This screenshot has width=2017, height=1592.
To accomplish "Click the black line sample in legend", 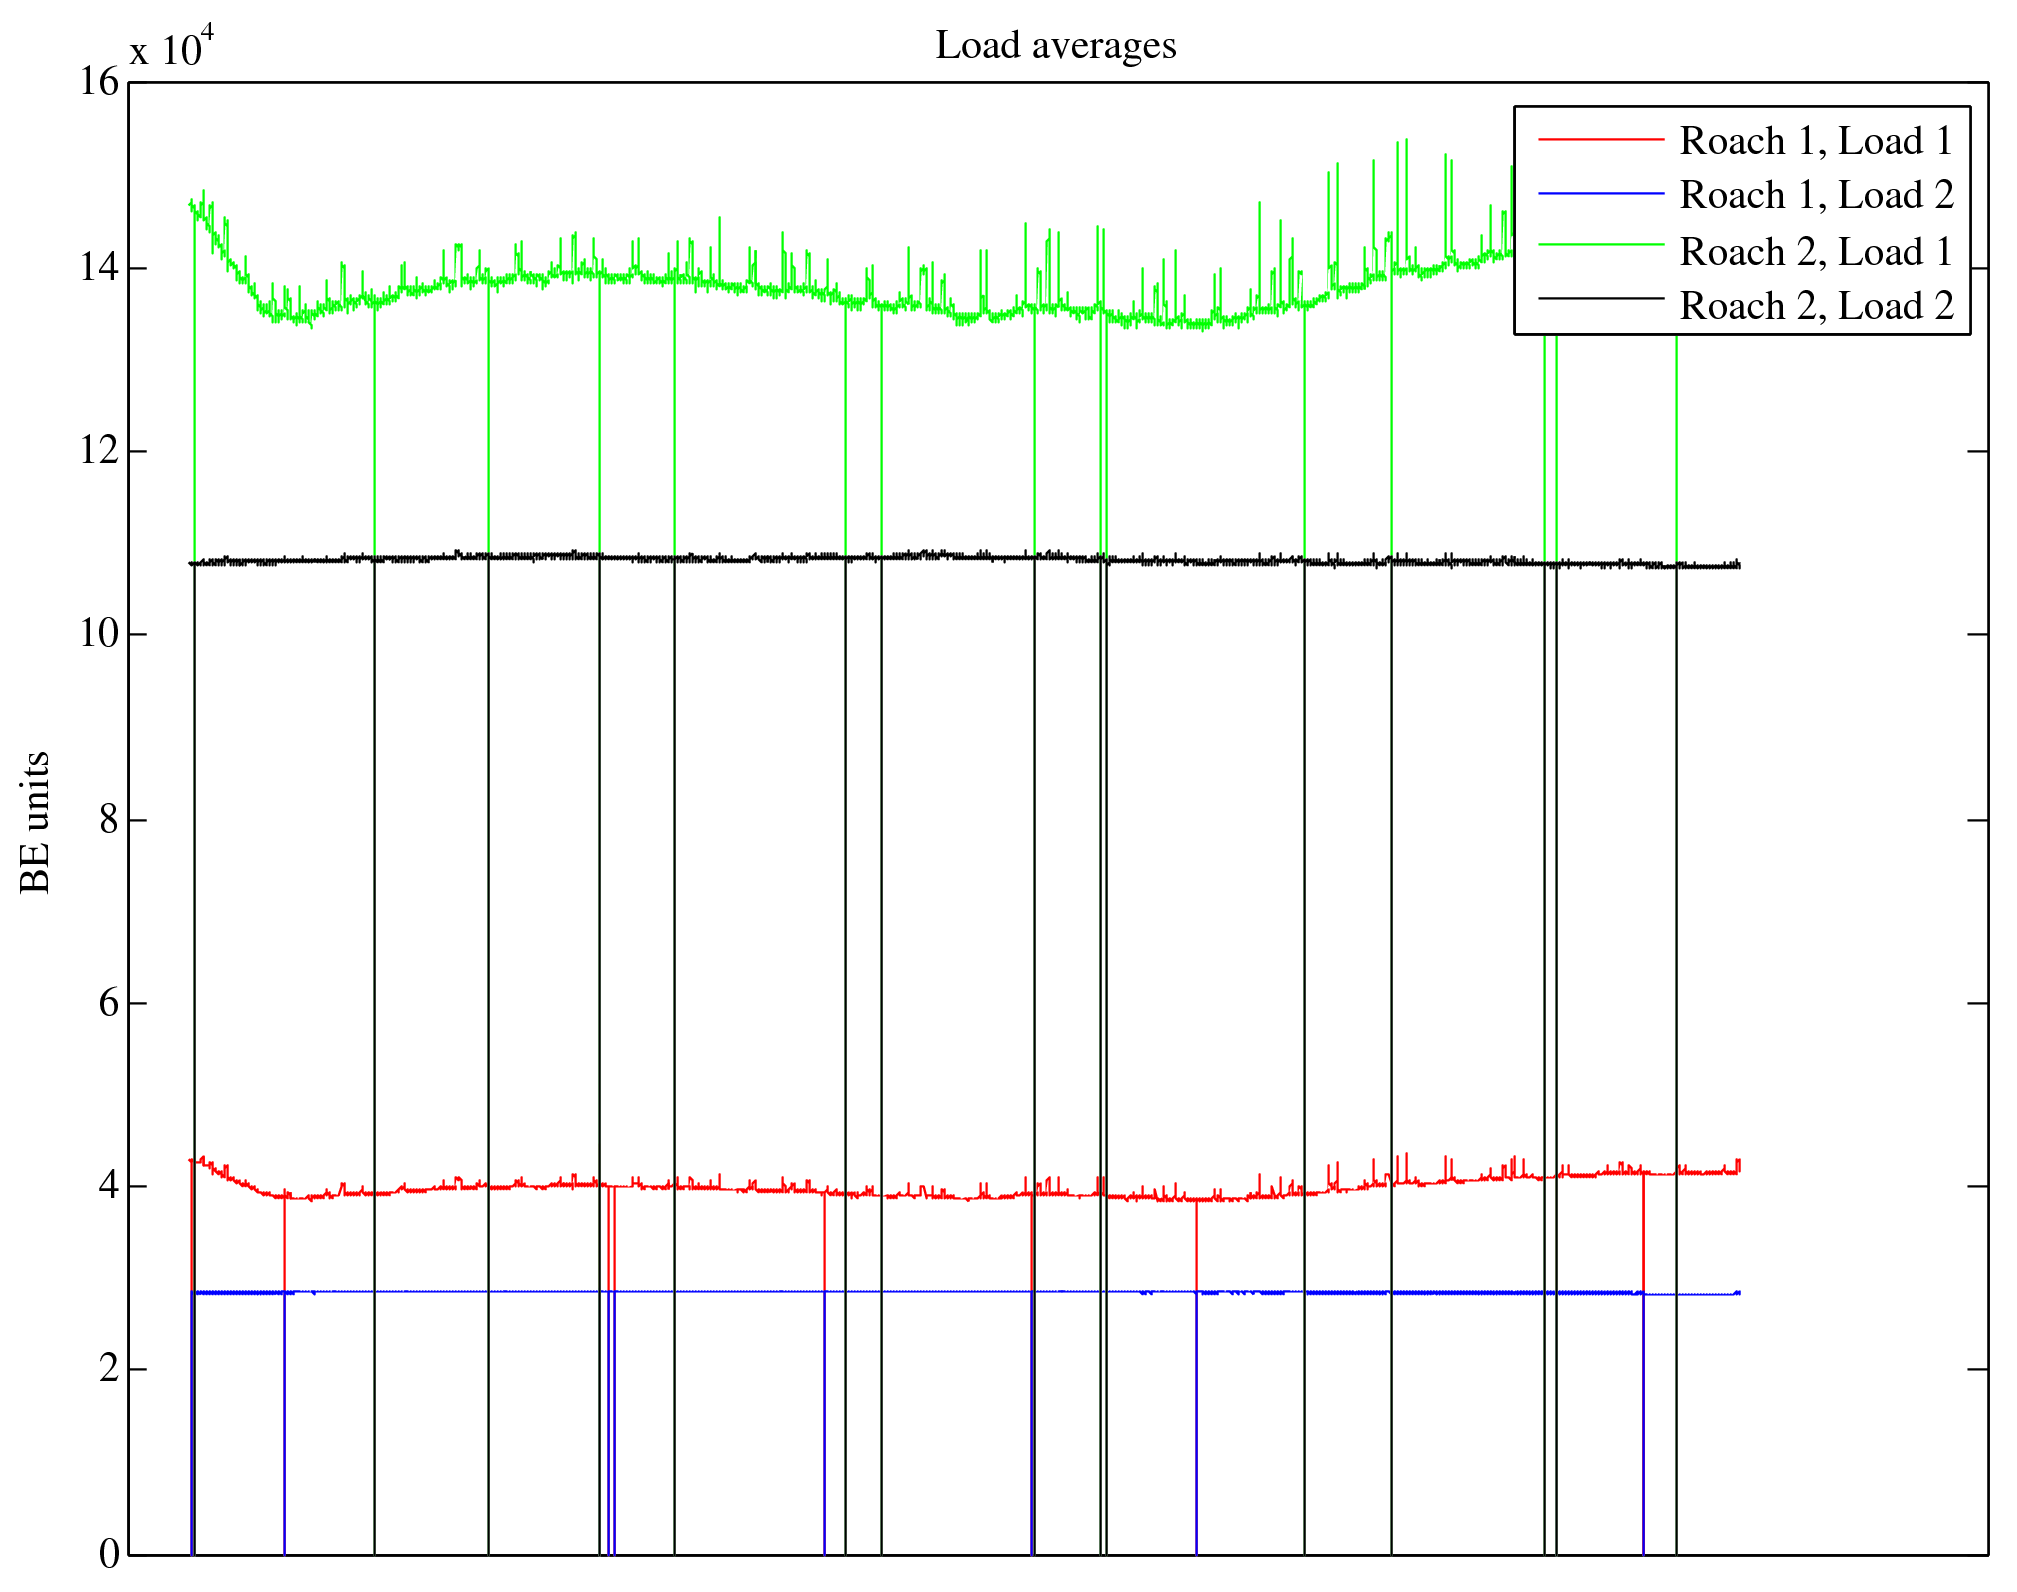I will click(1600, 298).
